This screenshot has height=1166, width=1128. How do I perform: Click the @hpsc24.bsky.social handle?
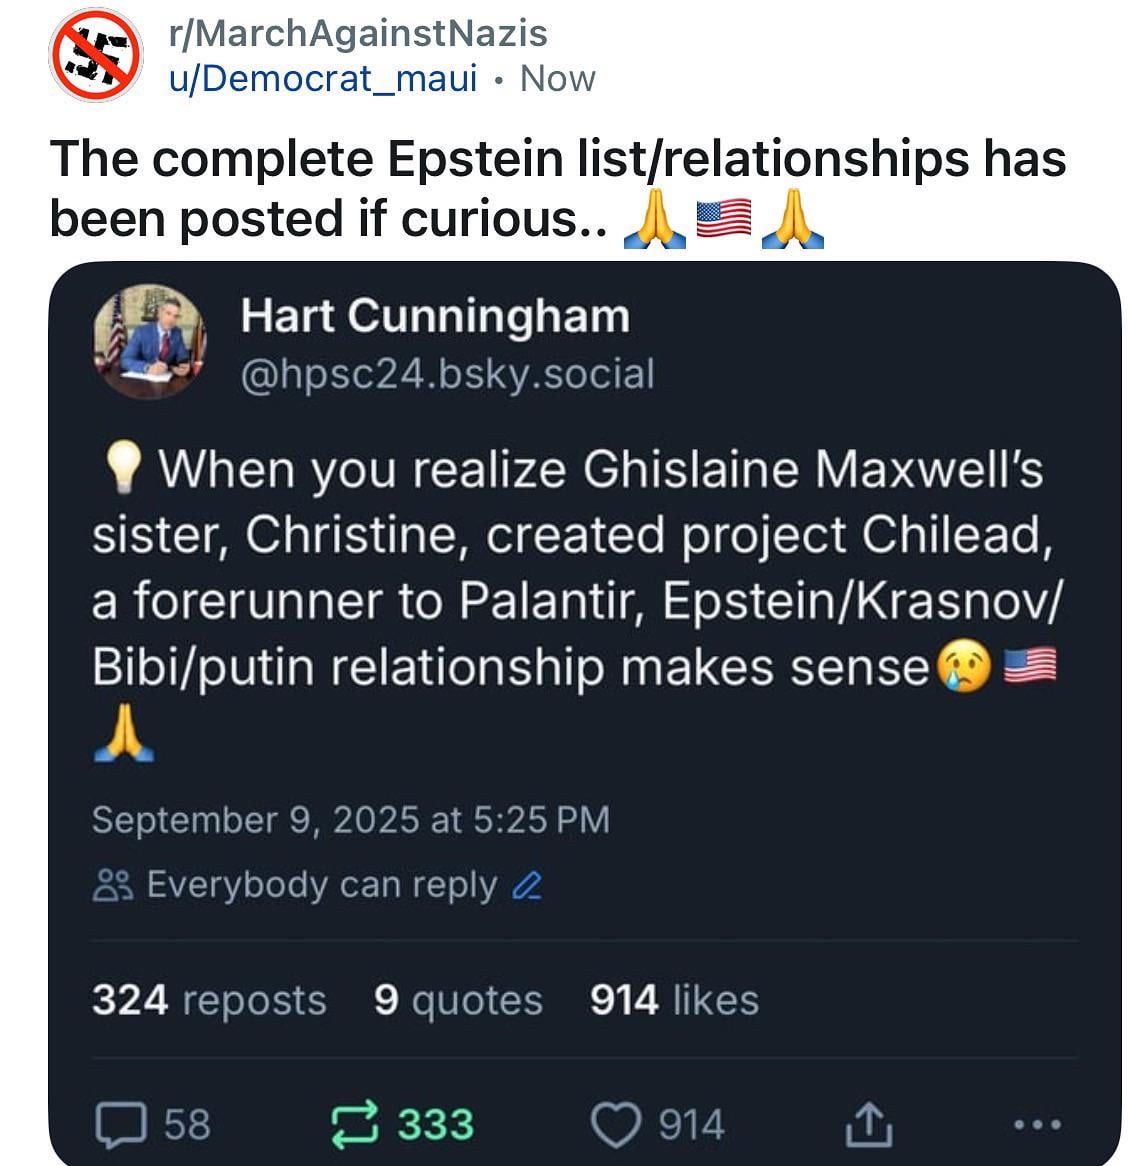[447, 374]
